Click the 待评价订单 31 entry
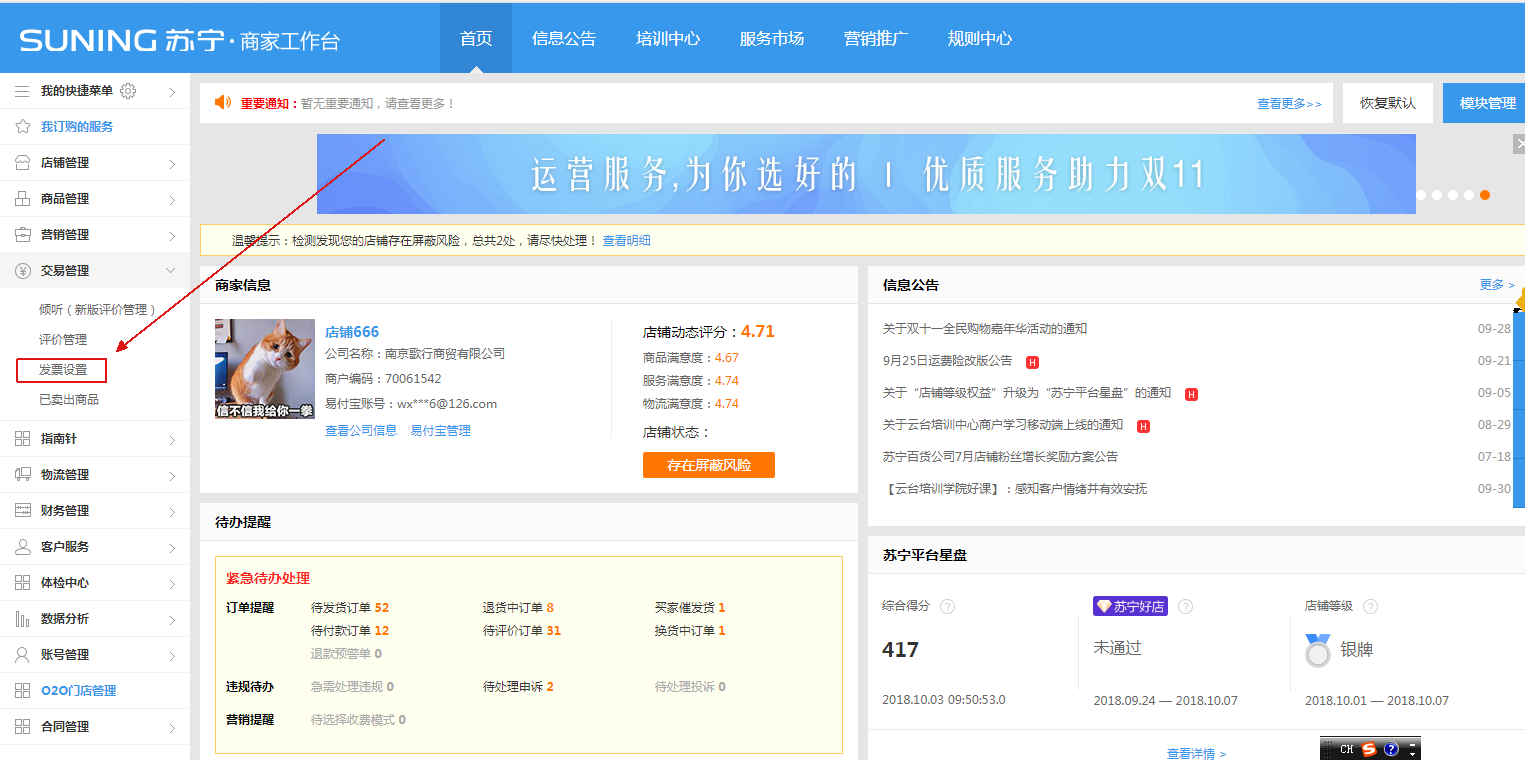1525x760 pixels. (522, 631)
